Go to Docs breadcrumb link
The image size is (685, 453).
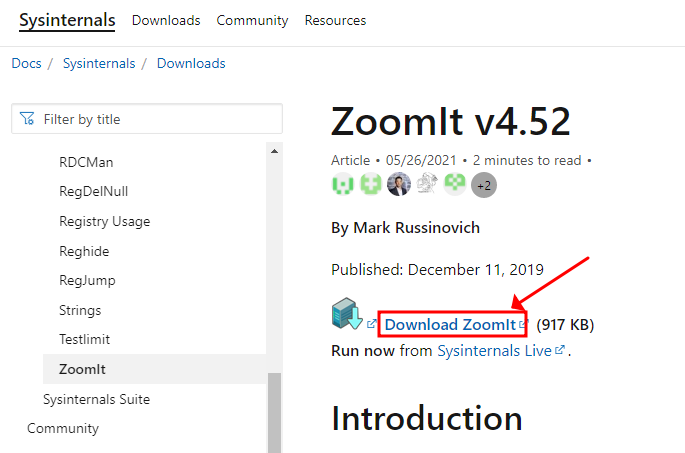pos(26,63)
